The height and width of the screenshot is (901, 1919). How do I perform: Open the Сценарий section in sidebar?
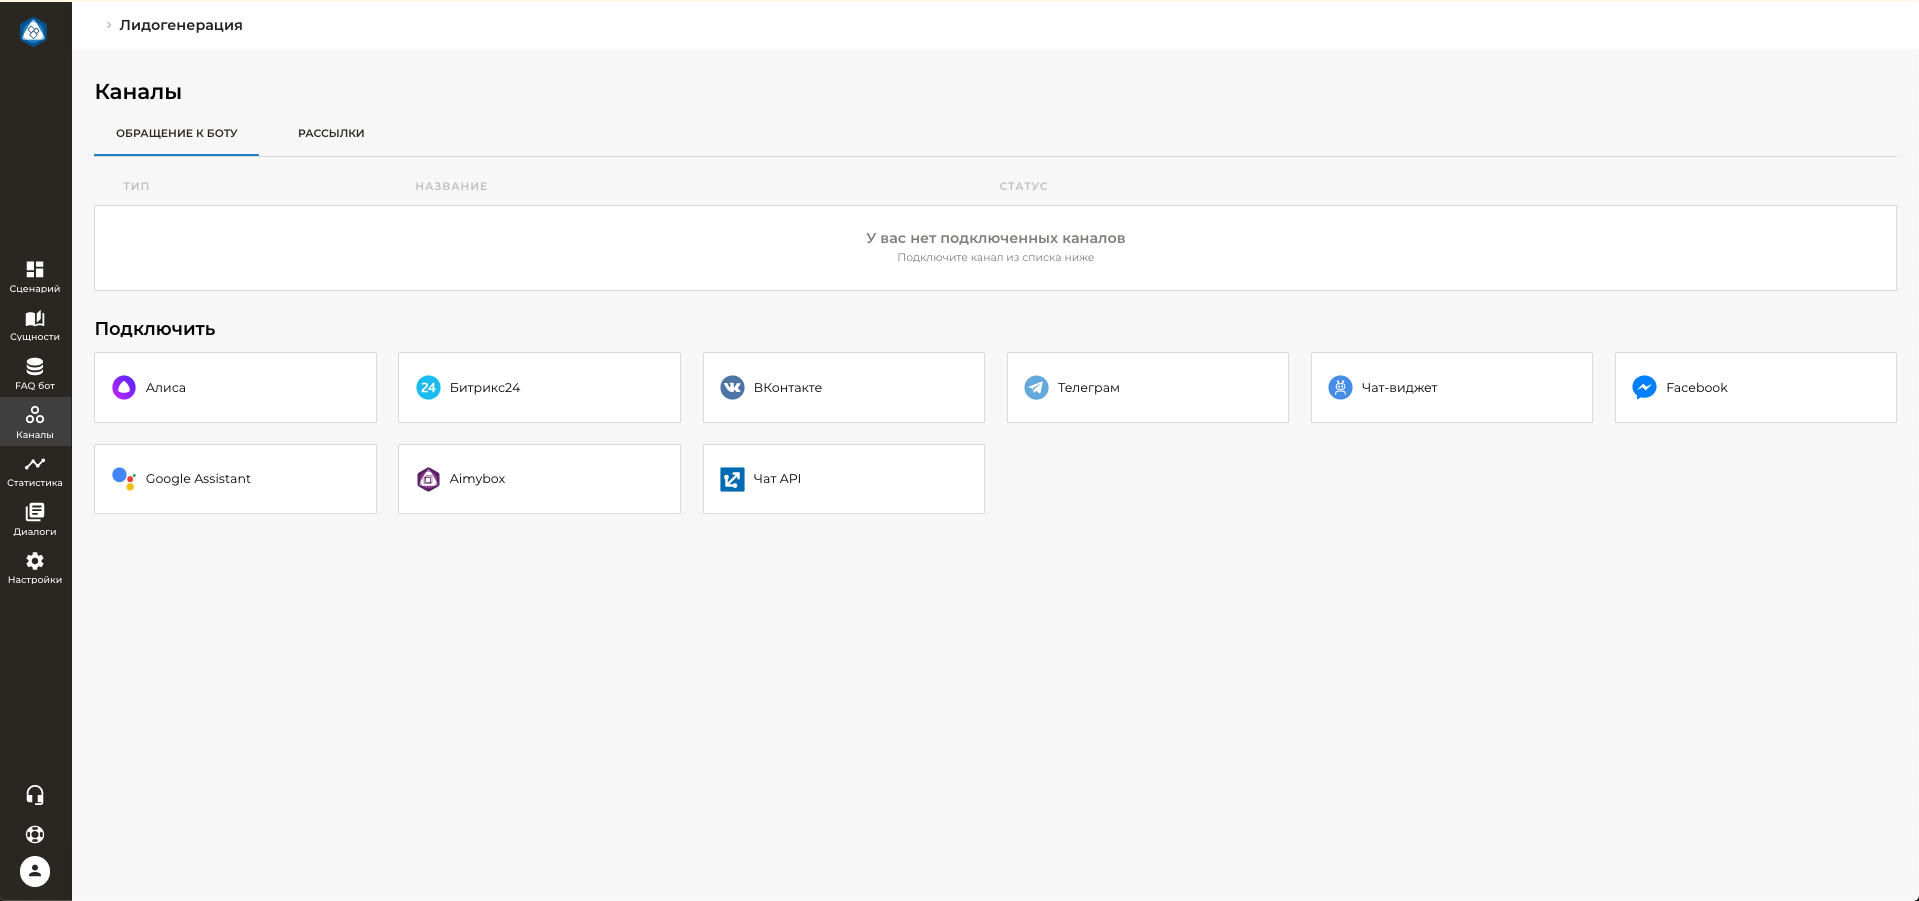pyautogui.click(x=35, y=276)
